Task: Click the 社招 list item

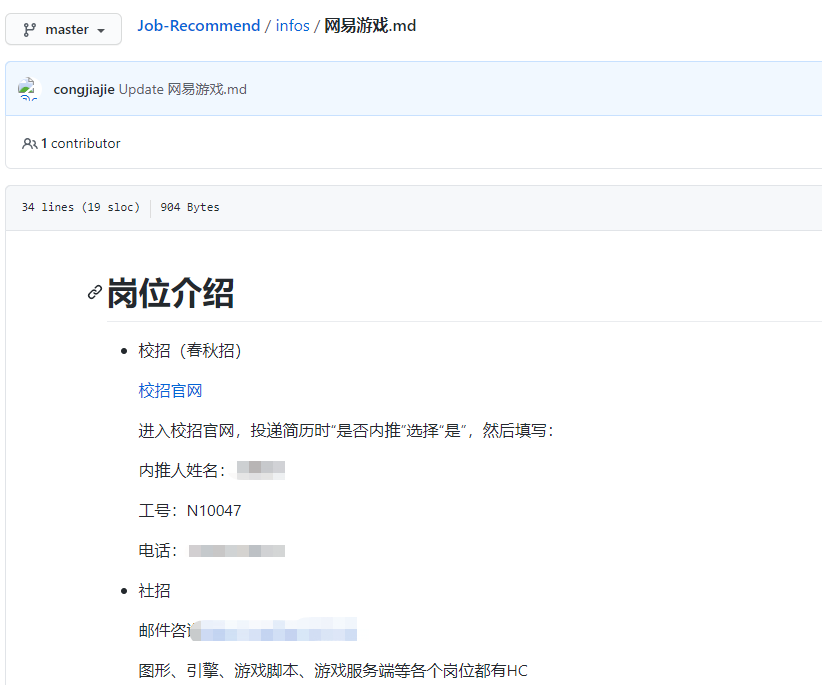Action: (x=154, y=591)
